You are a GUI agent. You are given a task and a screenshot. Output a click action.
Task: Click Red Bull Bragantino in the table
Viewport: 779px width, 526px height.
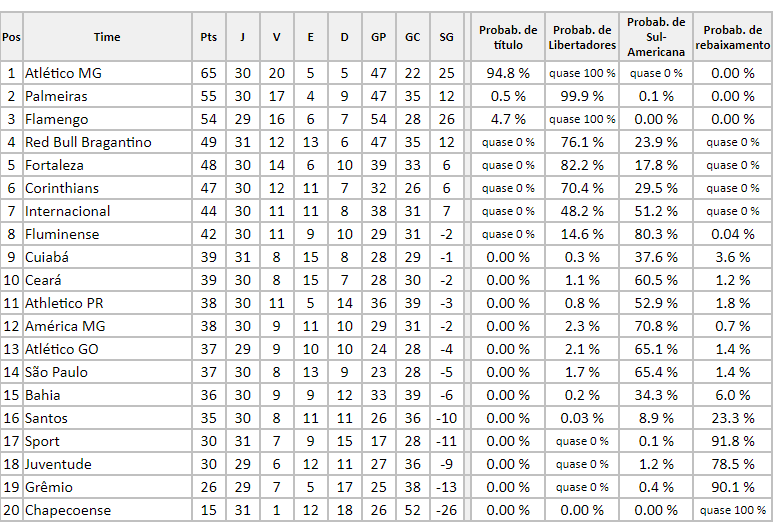point(88,142)
